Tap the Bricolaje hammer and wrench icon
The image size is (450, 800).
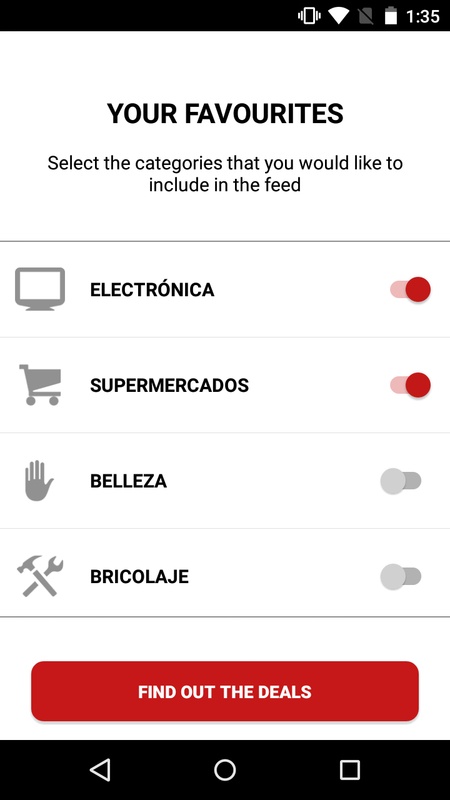[x=40, y=577]
